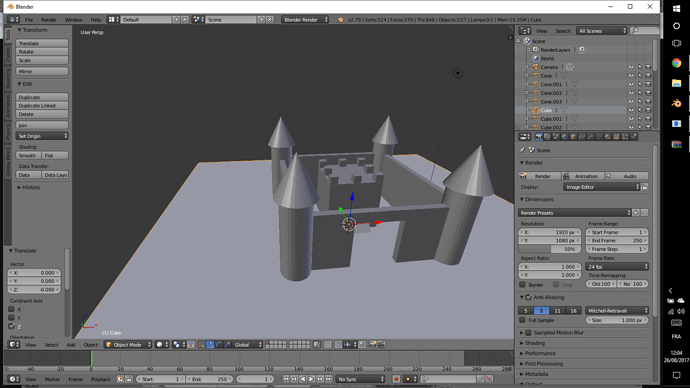Click the Duplicate Linked button
Screen dimensions: 690x388
(x=42, y=106)
